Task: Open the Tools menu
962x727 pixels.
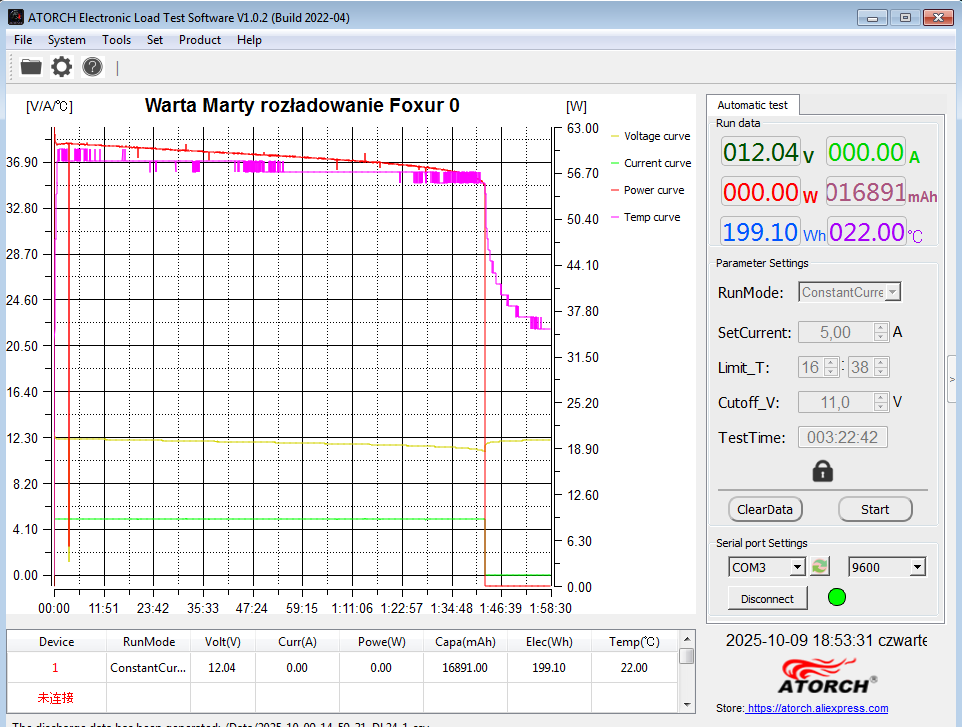Action: tap(116, 40)
